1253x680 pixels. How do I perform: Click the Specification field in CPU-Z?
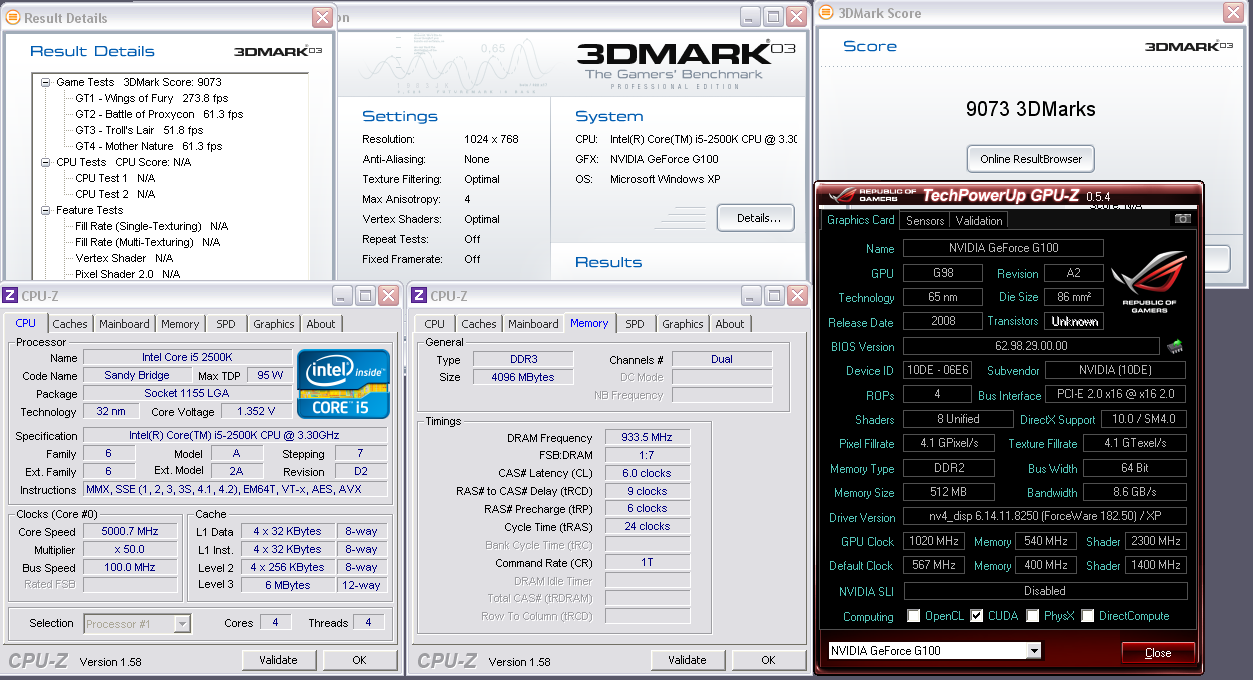[235, 436]
